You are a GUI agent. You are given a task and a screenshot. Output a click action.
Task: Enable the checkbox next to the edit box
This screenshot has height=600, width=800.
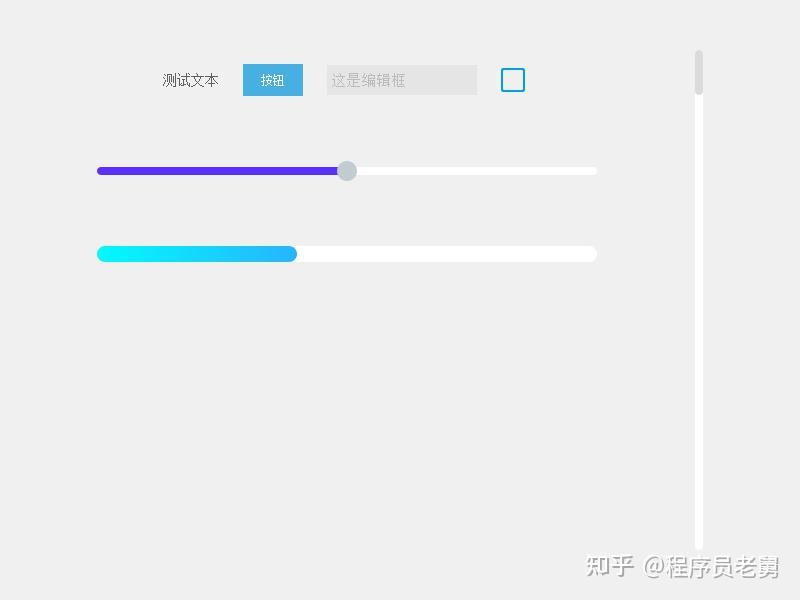point(512,79)
